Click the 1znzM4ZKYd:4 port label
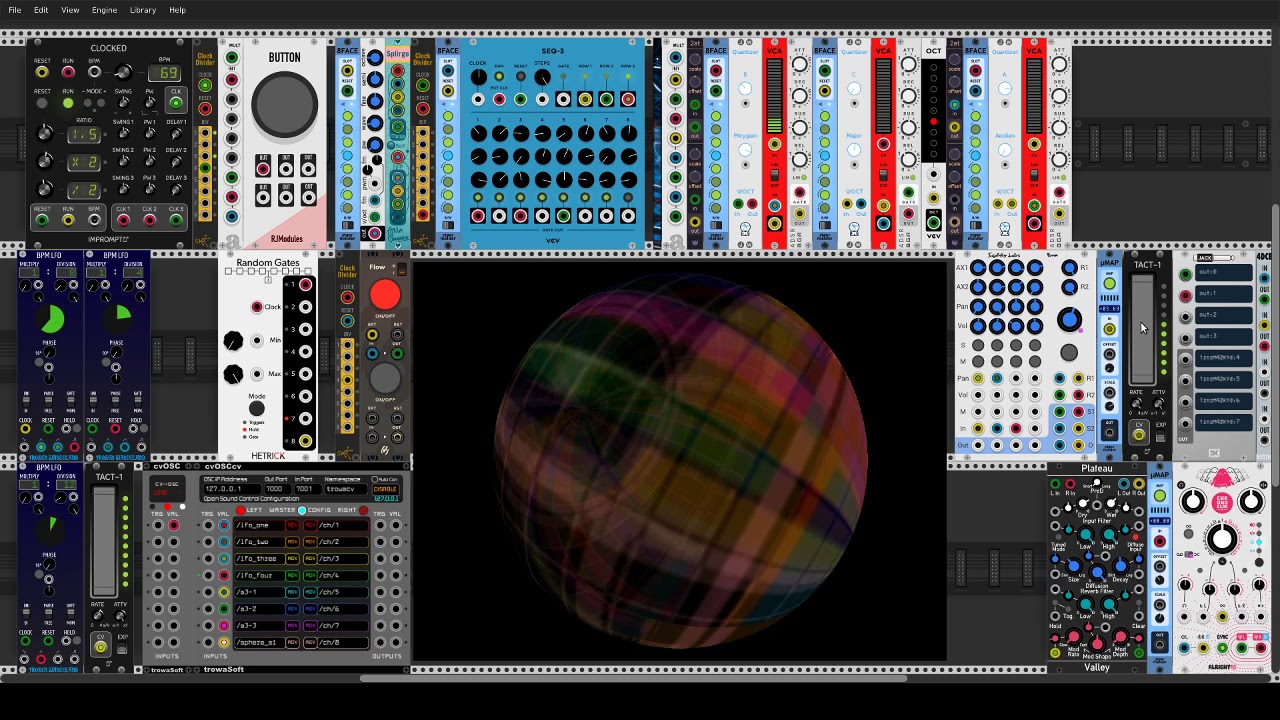This screenshot has height=720, width=1280. click(1224, 357)
